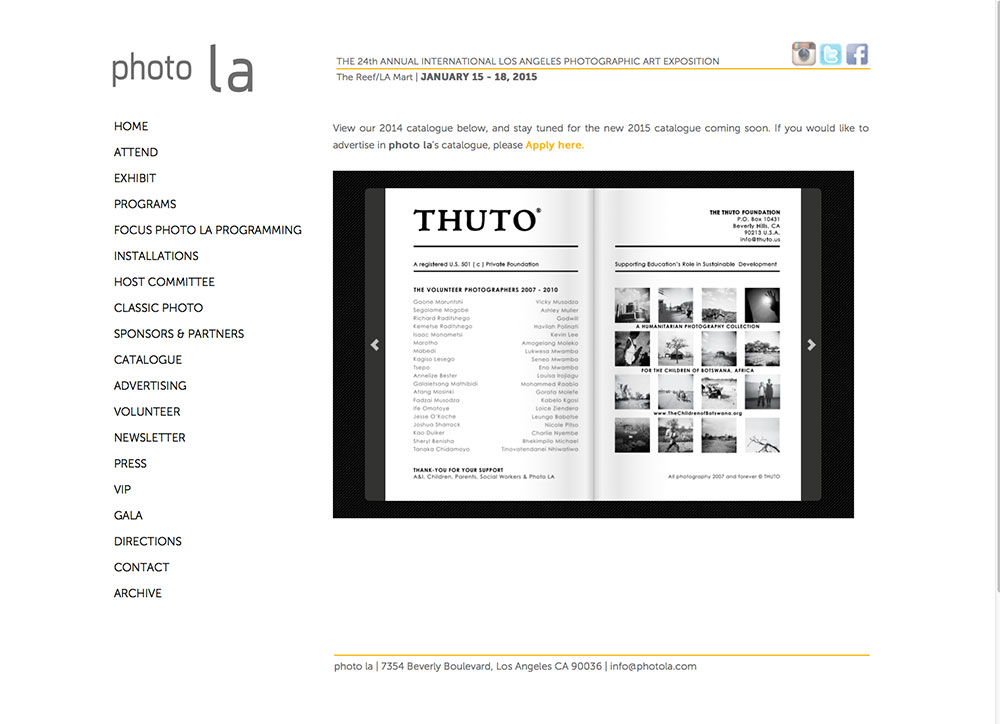Open the Instagram social icon

804,54
